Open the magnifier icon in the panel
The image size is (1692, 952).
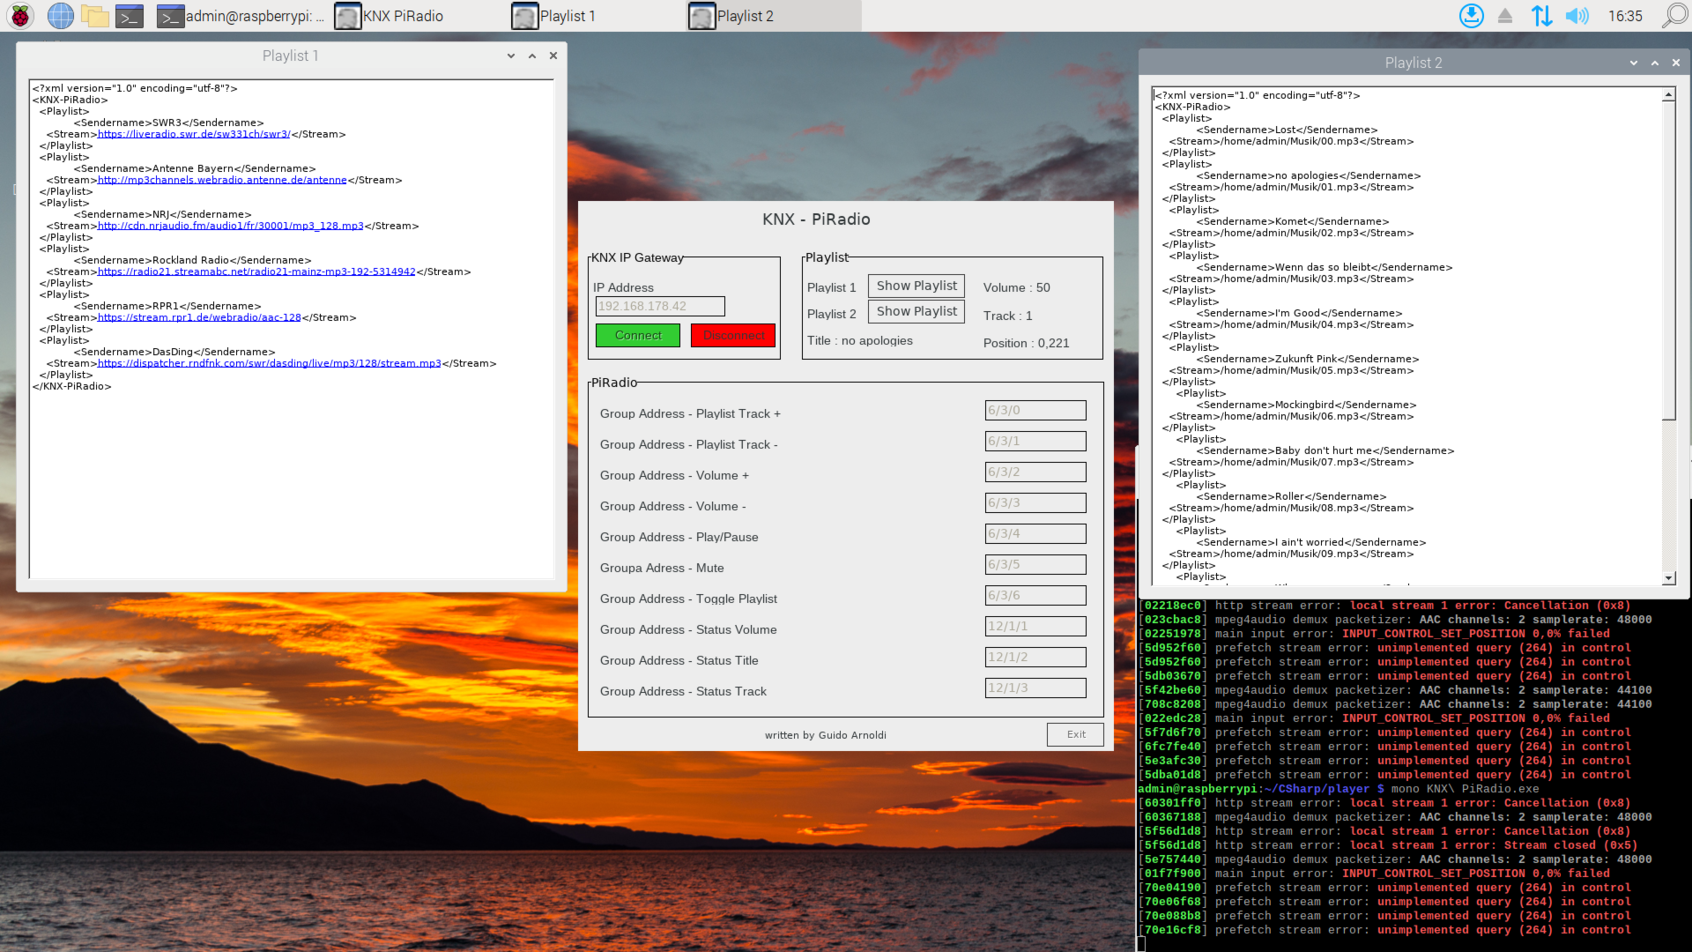pos(1673,16)
